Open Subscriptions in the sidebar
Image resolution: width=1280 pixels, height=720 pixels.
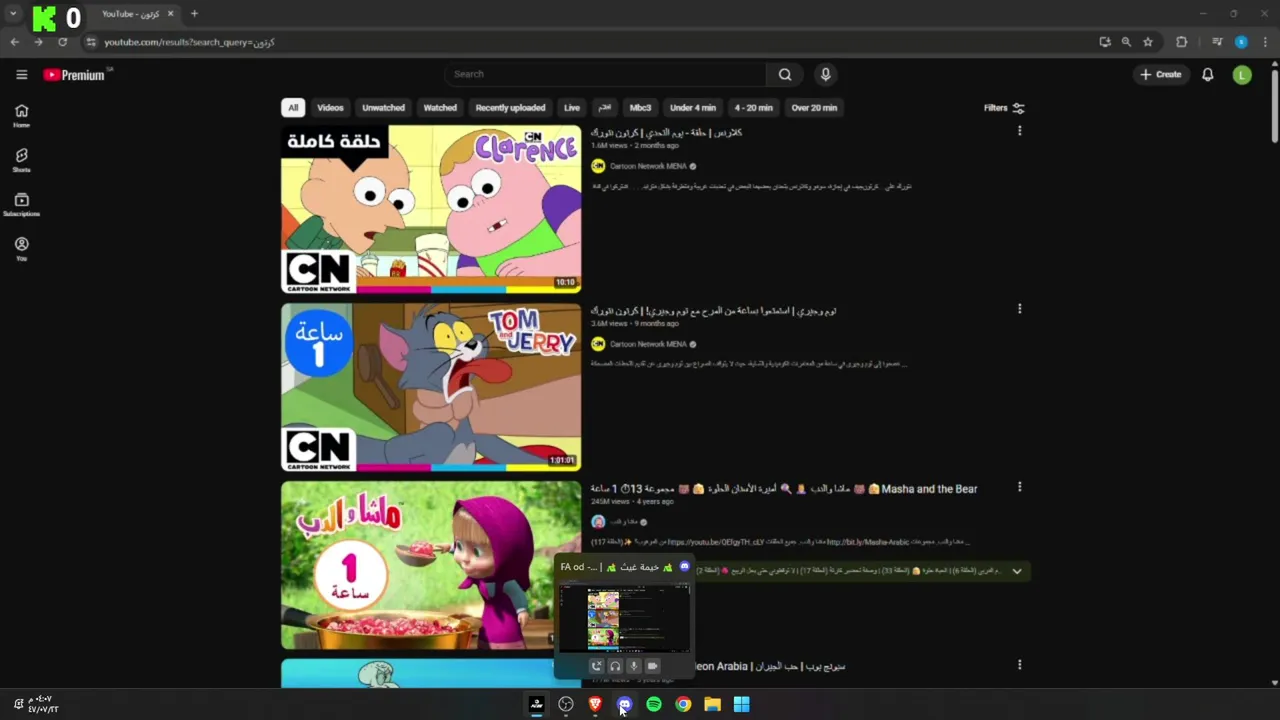click(21, 204)
